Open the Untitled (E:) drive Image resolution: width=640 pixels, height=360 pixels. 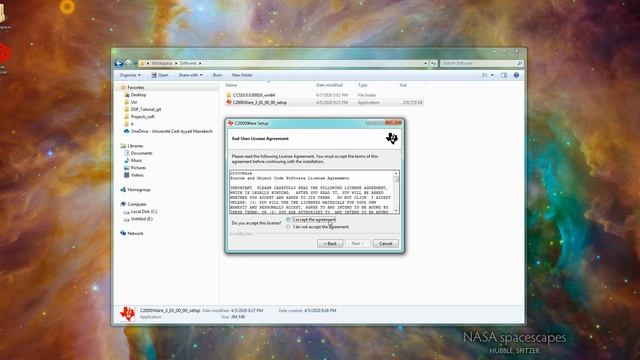(x=141, y=219)
